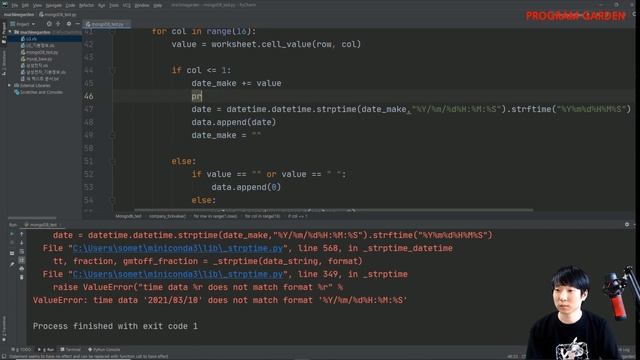Select the highlighted first file in project tree
This screenshot has height=360, width=640.
[31, 39]
